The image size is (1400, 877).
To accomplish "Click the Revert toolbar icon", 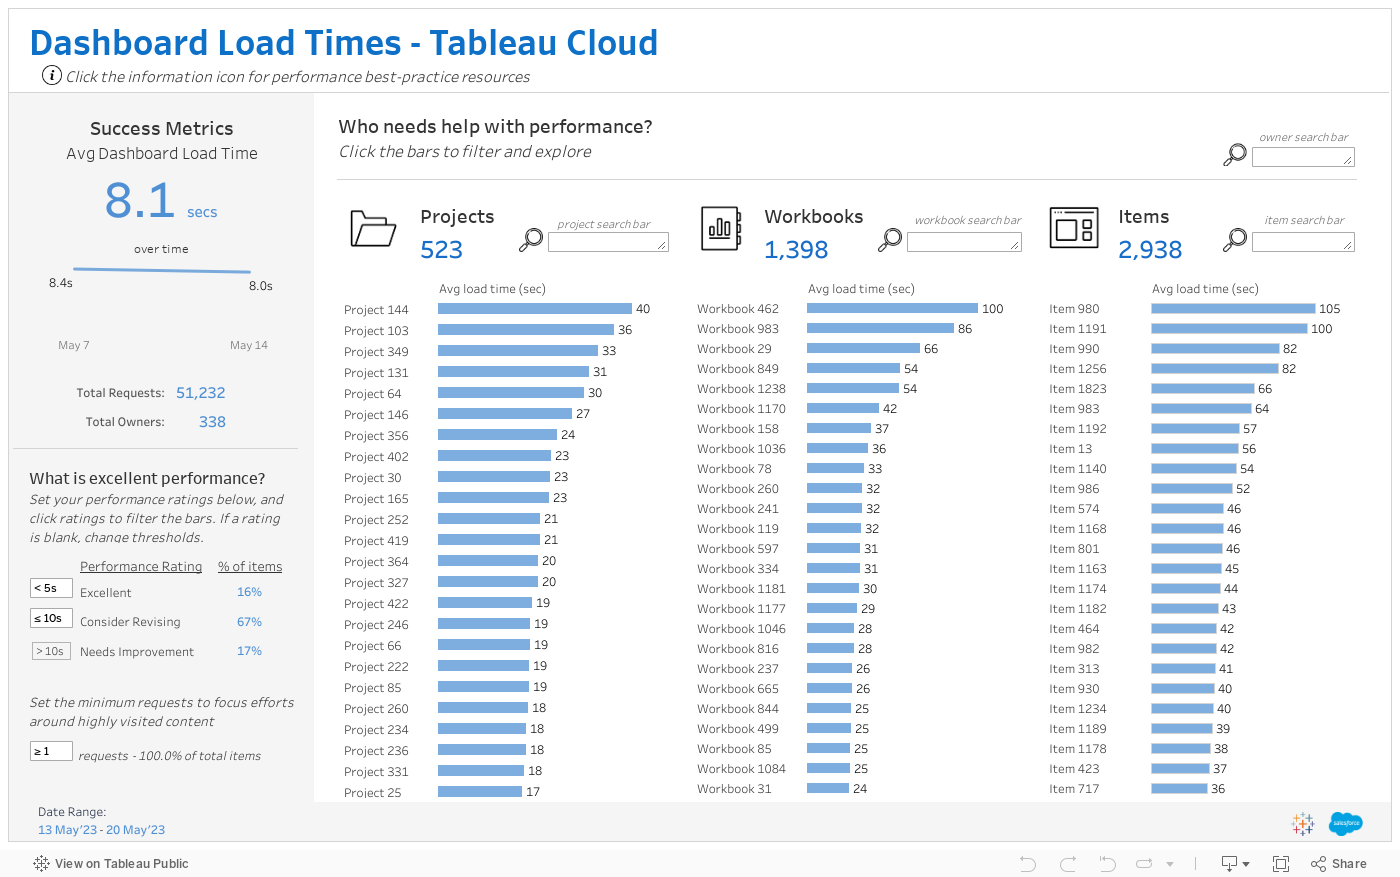I will (x=1107, y=863).
